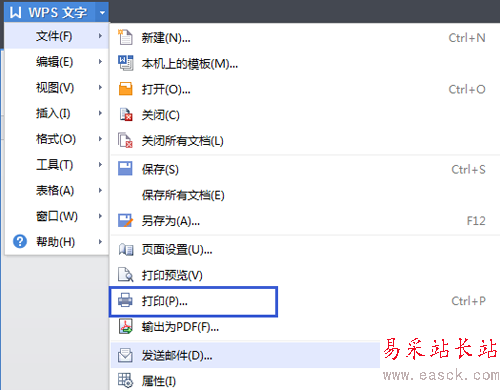Viewport: 500px width, 390px height.
Task: Select 打开(O)... menu entry
Action: coord(305,89)
